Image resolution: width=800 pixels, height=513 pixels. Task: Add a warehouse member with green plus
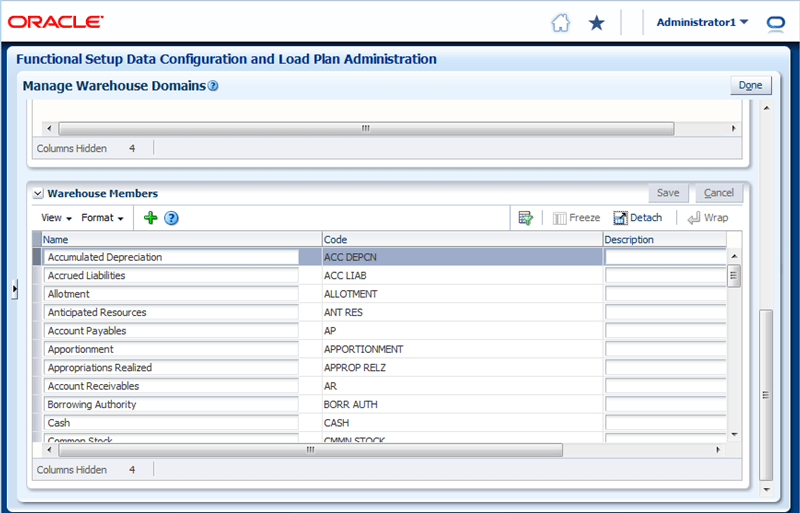151,218
